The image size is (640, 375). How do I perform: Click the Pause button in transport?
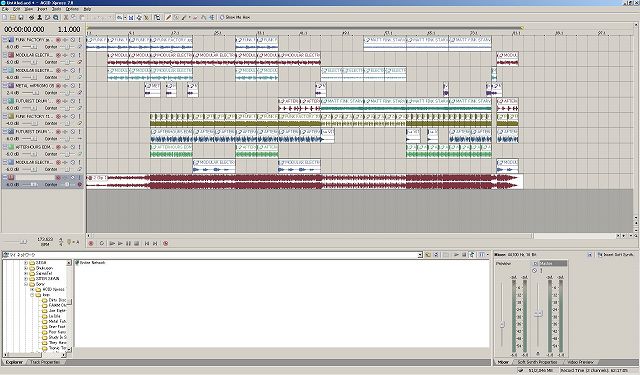[x=129, y=243]
